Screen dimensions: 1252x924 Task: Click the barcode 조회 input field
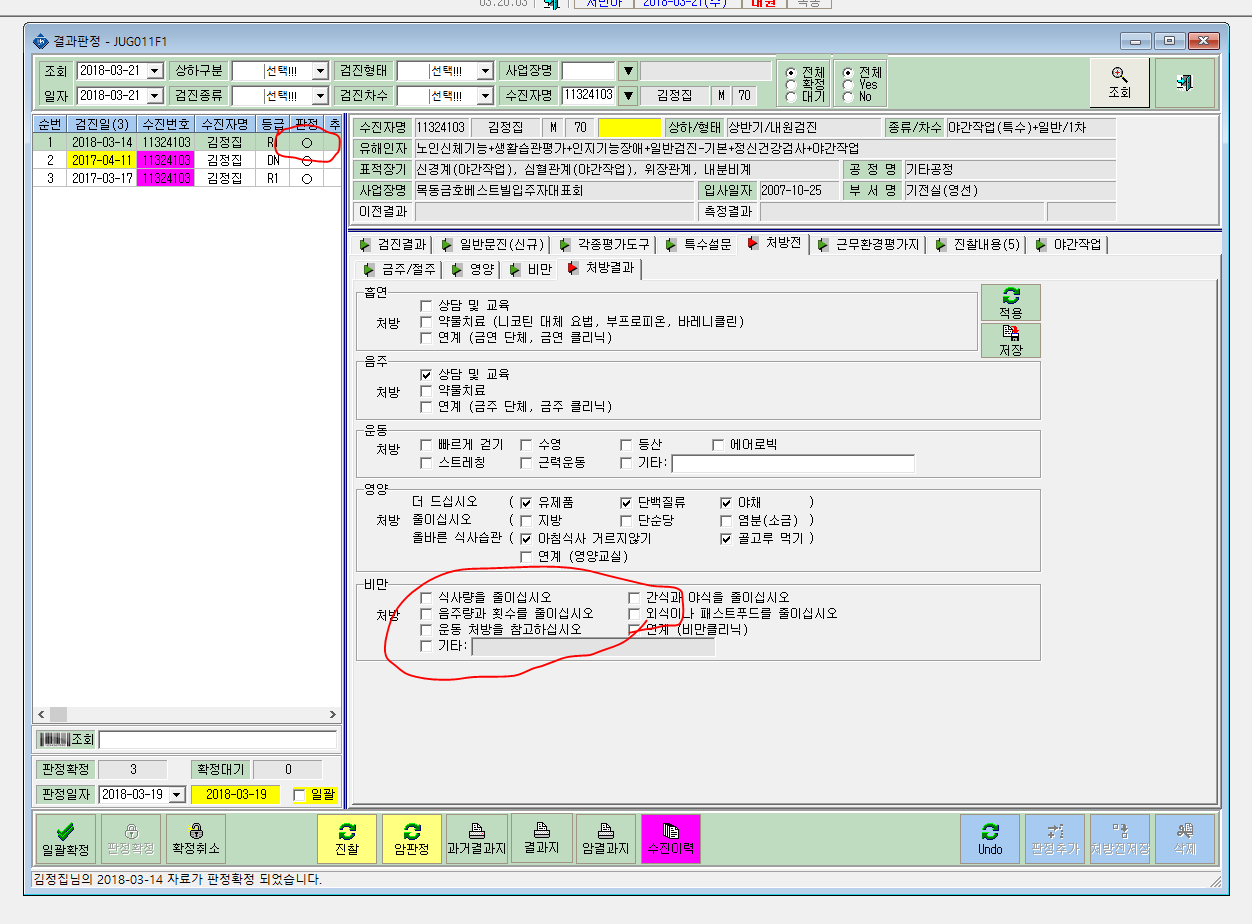coord(218,739)
